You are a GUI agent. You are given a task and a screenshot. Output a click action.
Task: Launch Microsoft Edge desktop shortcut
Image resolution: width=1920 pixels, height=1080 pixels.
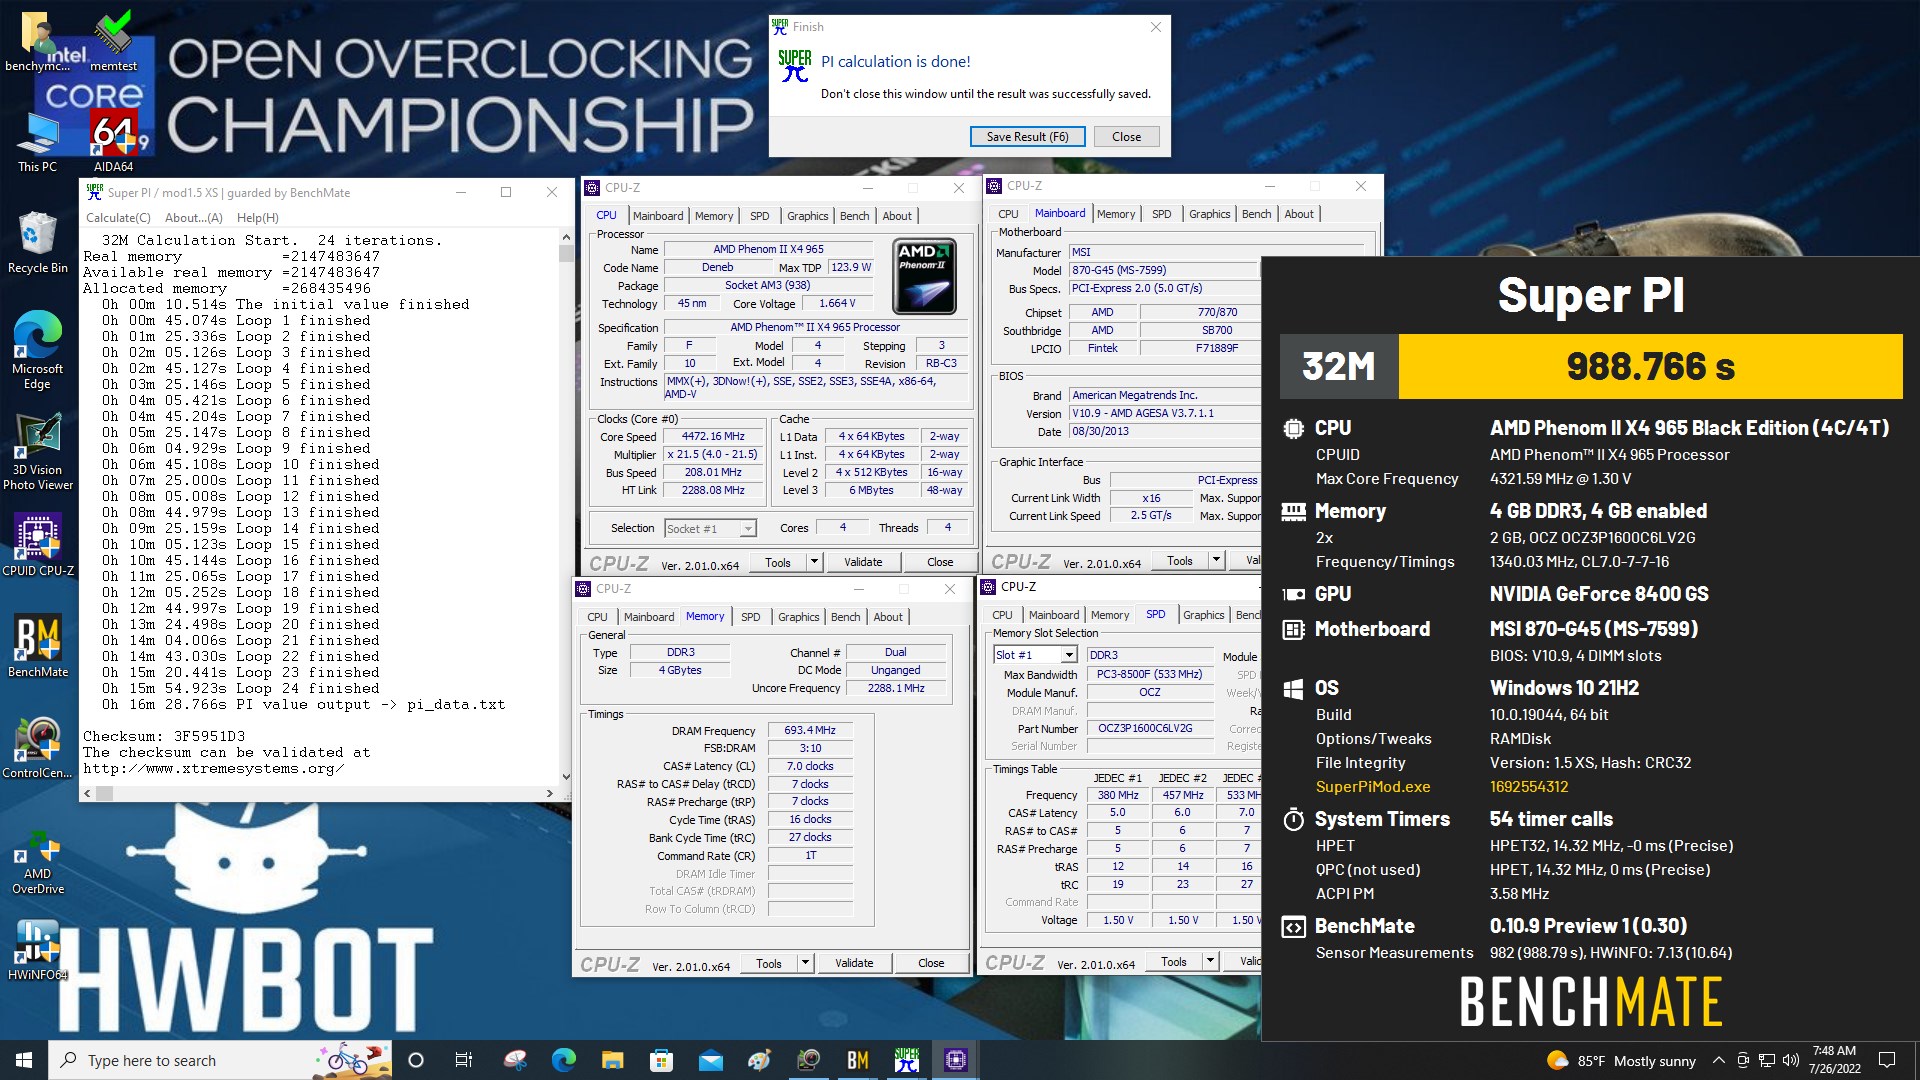[x=38, y=350]
